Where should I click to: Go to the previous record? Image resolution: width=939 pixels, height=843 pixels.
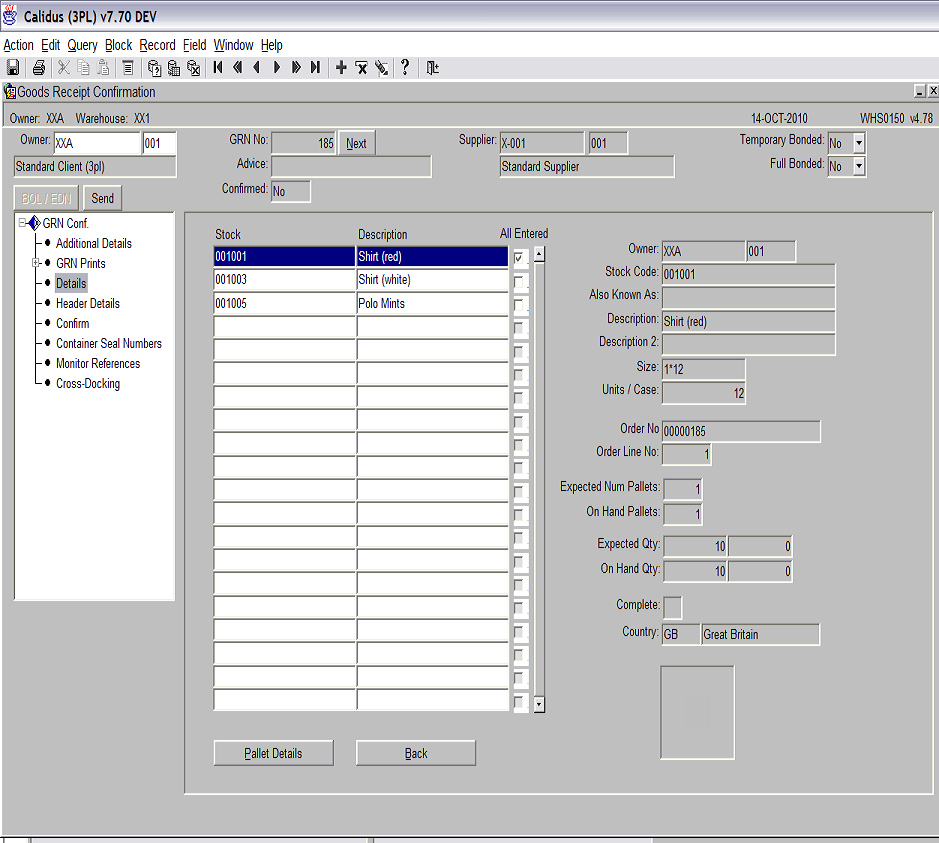coord(257,68)
